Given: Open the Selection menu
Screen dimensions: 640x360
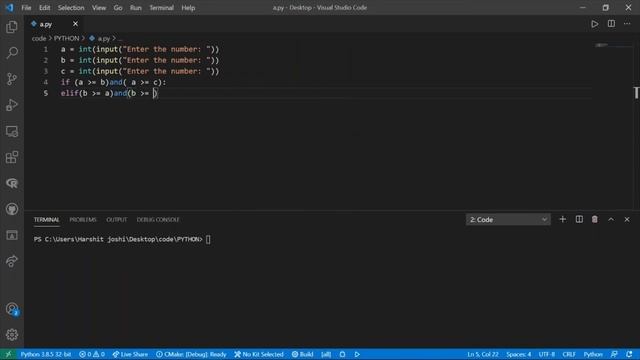Looking at the screenshot, I should click(71, 8).
